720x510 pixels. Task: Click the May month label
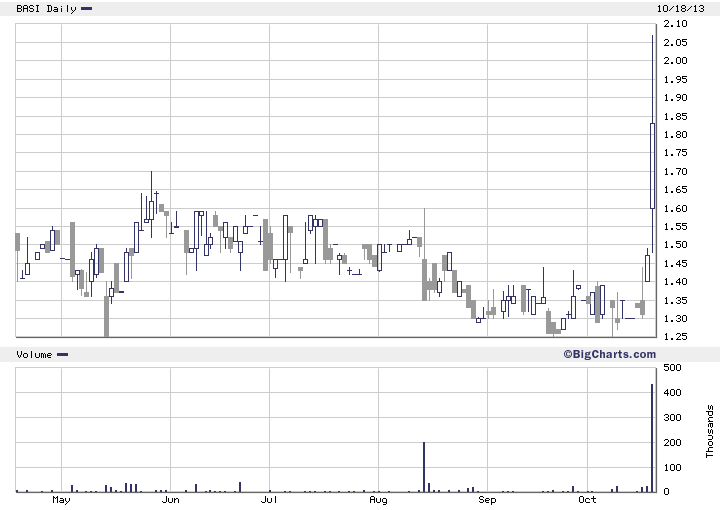click(x=61, y=499)
